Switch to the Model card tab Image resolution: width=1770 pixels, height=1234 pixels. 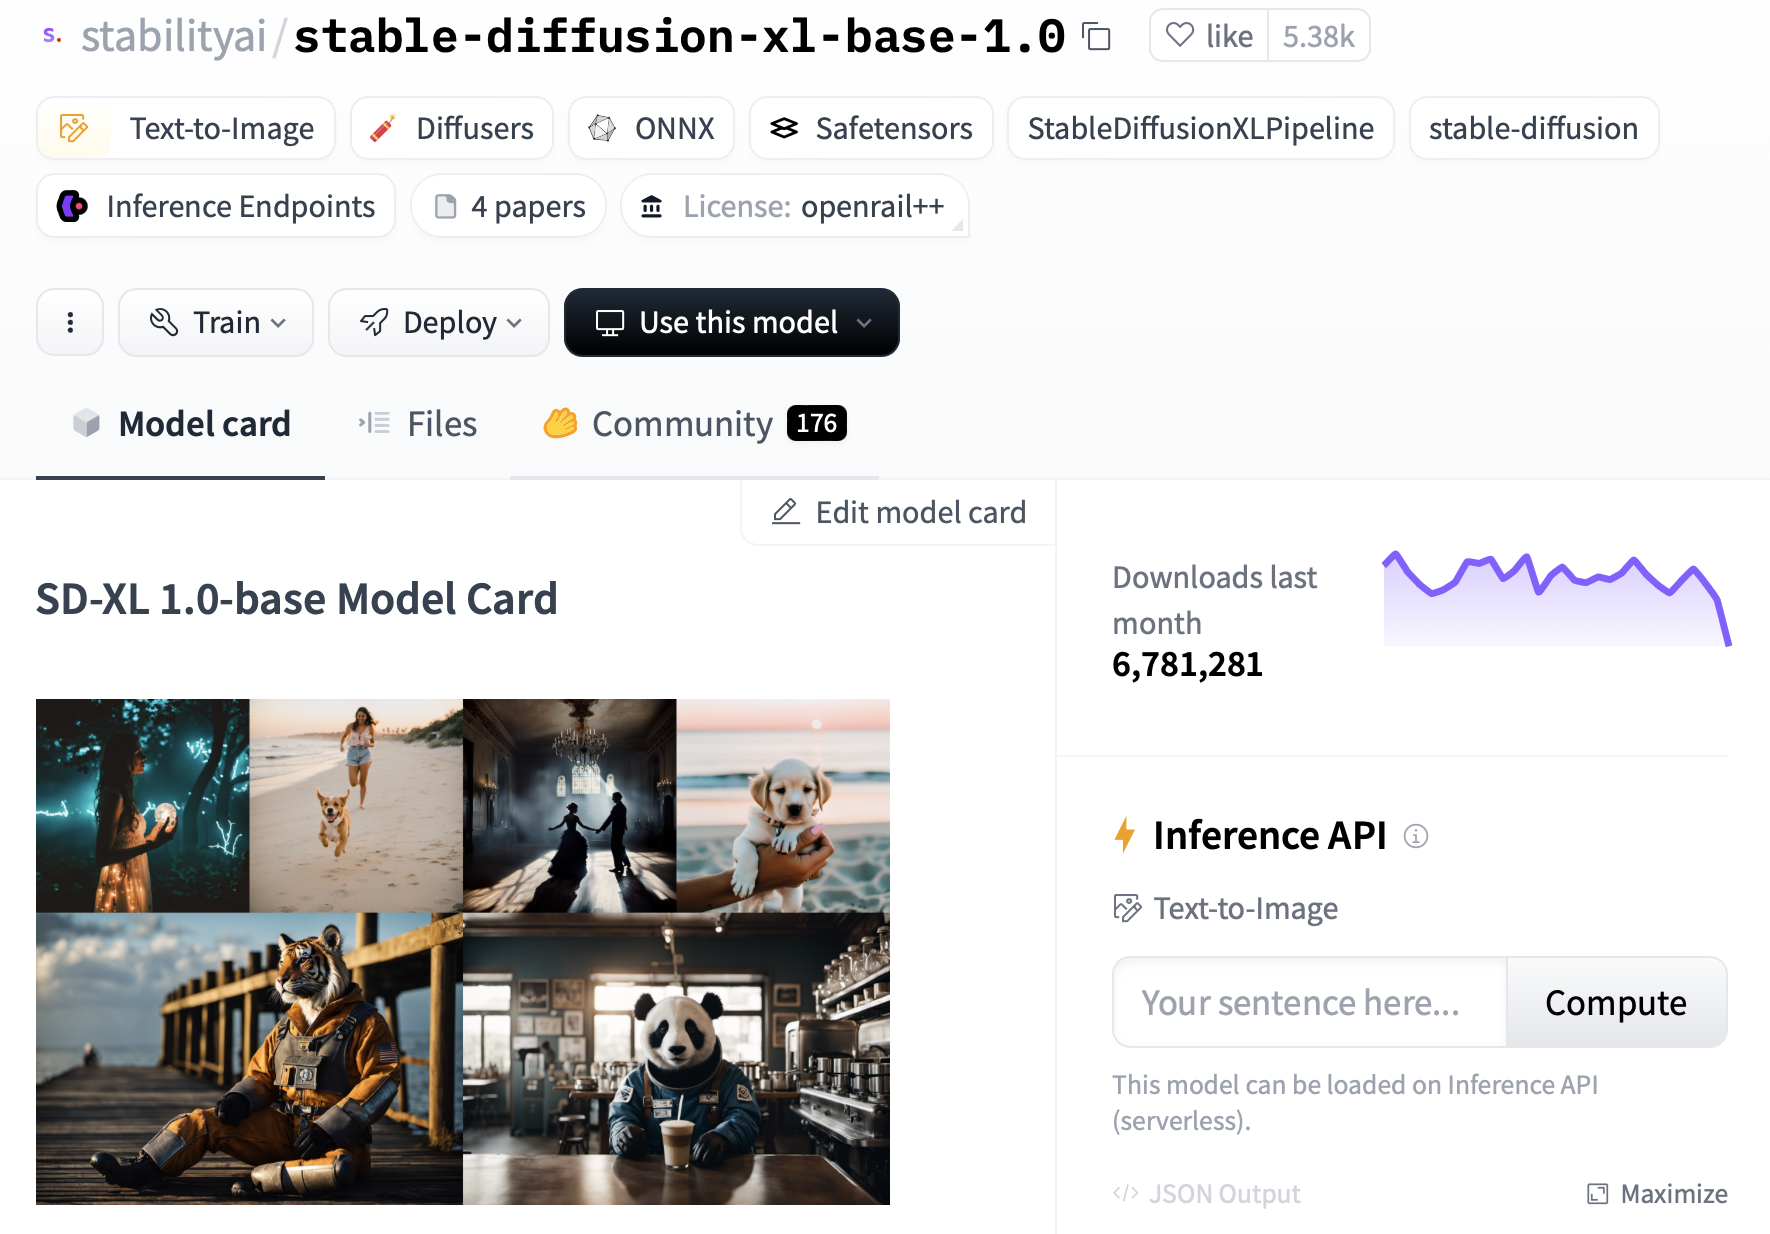point(181,424)
